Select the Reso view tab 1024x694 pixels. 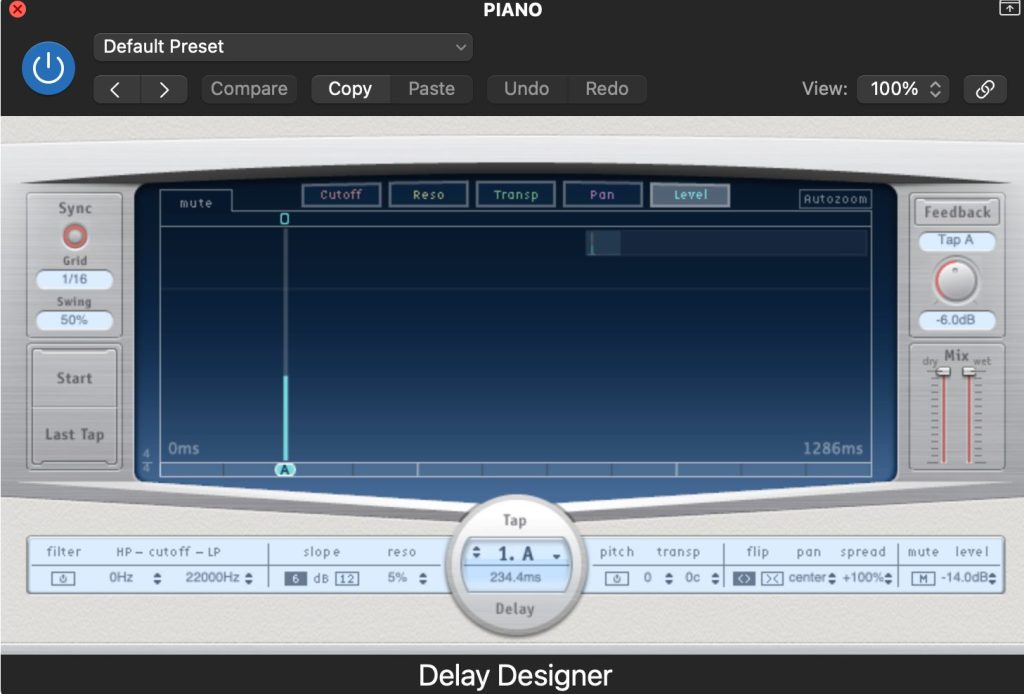[428, 195]
